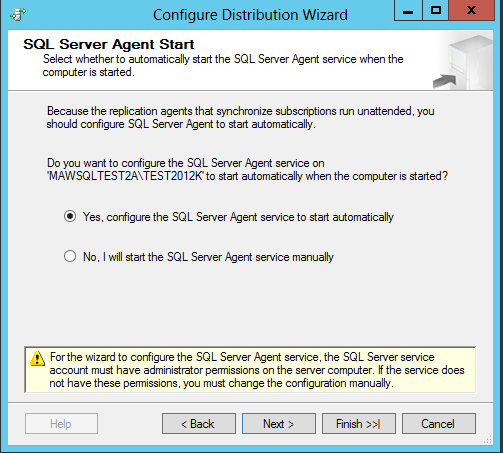Select Yes, start SQL Server Agent automatically
Screen dimensions: 503x453
coord(70,217)
